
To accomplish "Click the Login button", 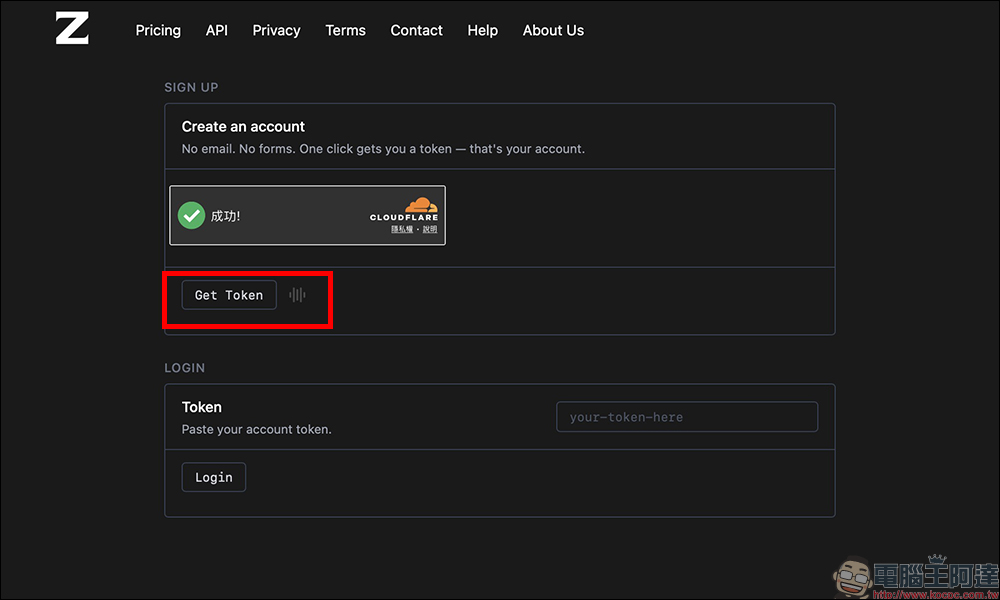I will 213,477.
